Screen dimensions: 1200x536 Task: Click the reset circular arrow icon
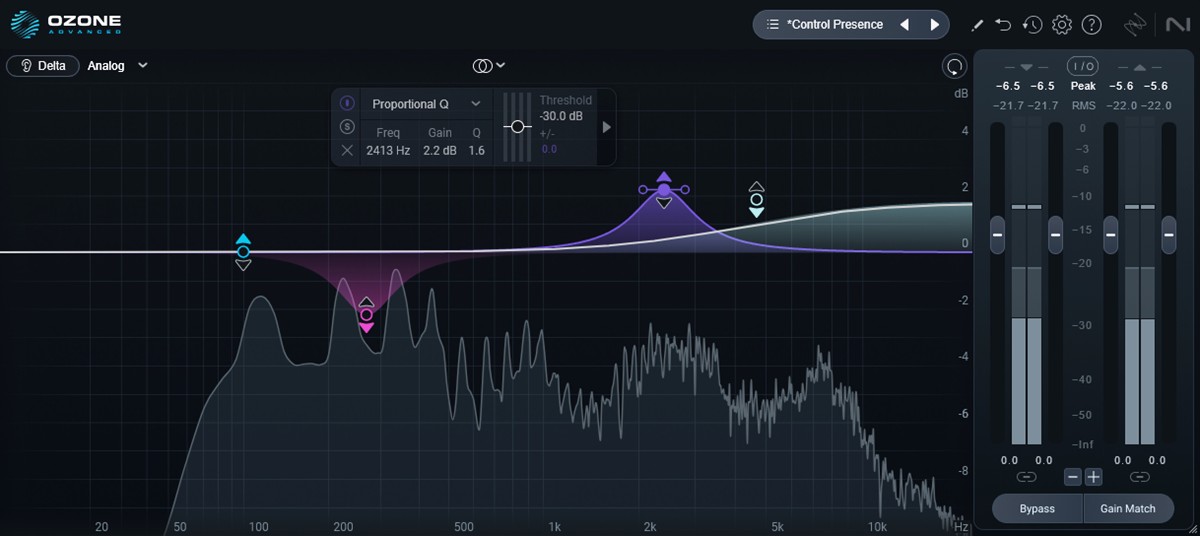click(x=955, y=66)
